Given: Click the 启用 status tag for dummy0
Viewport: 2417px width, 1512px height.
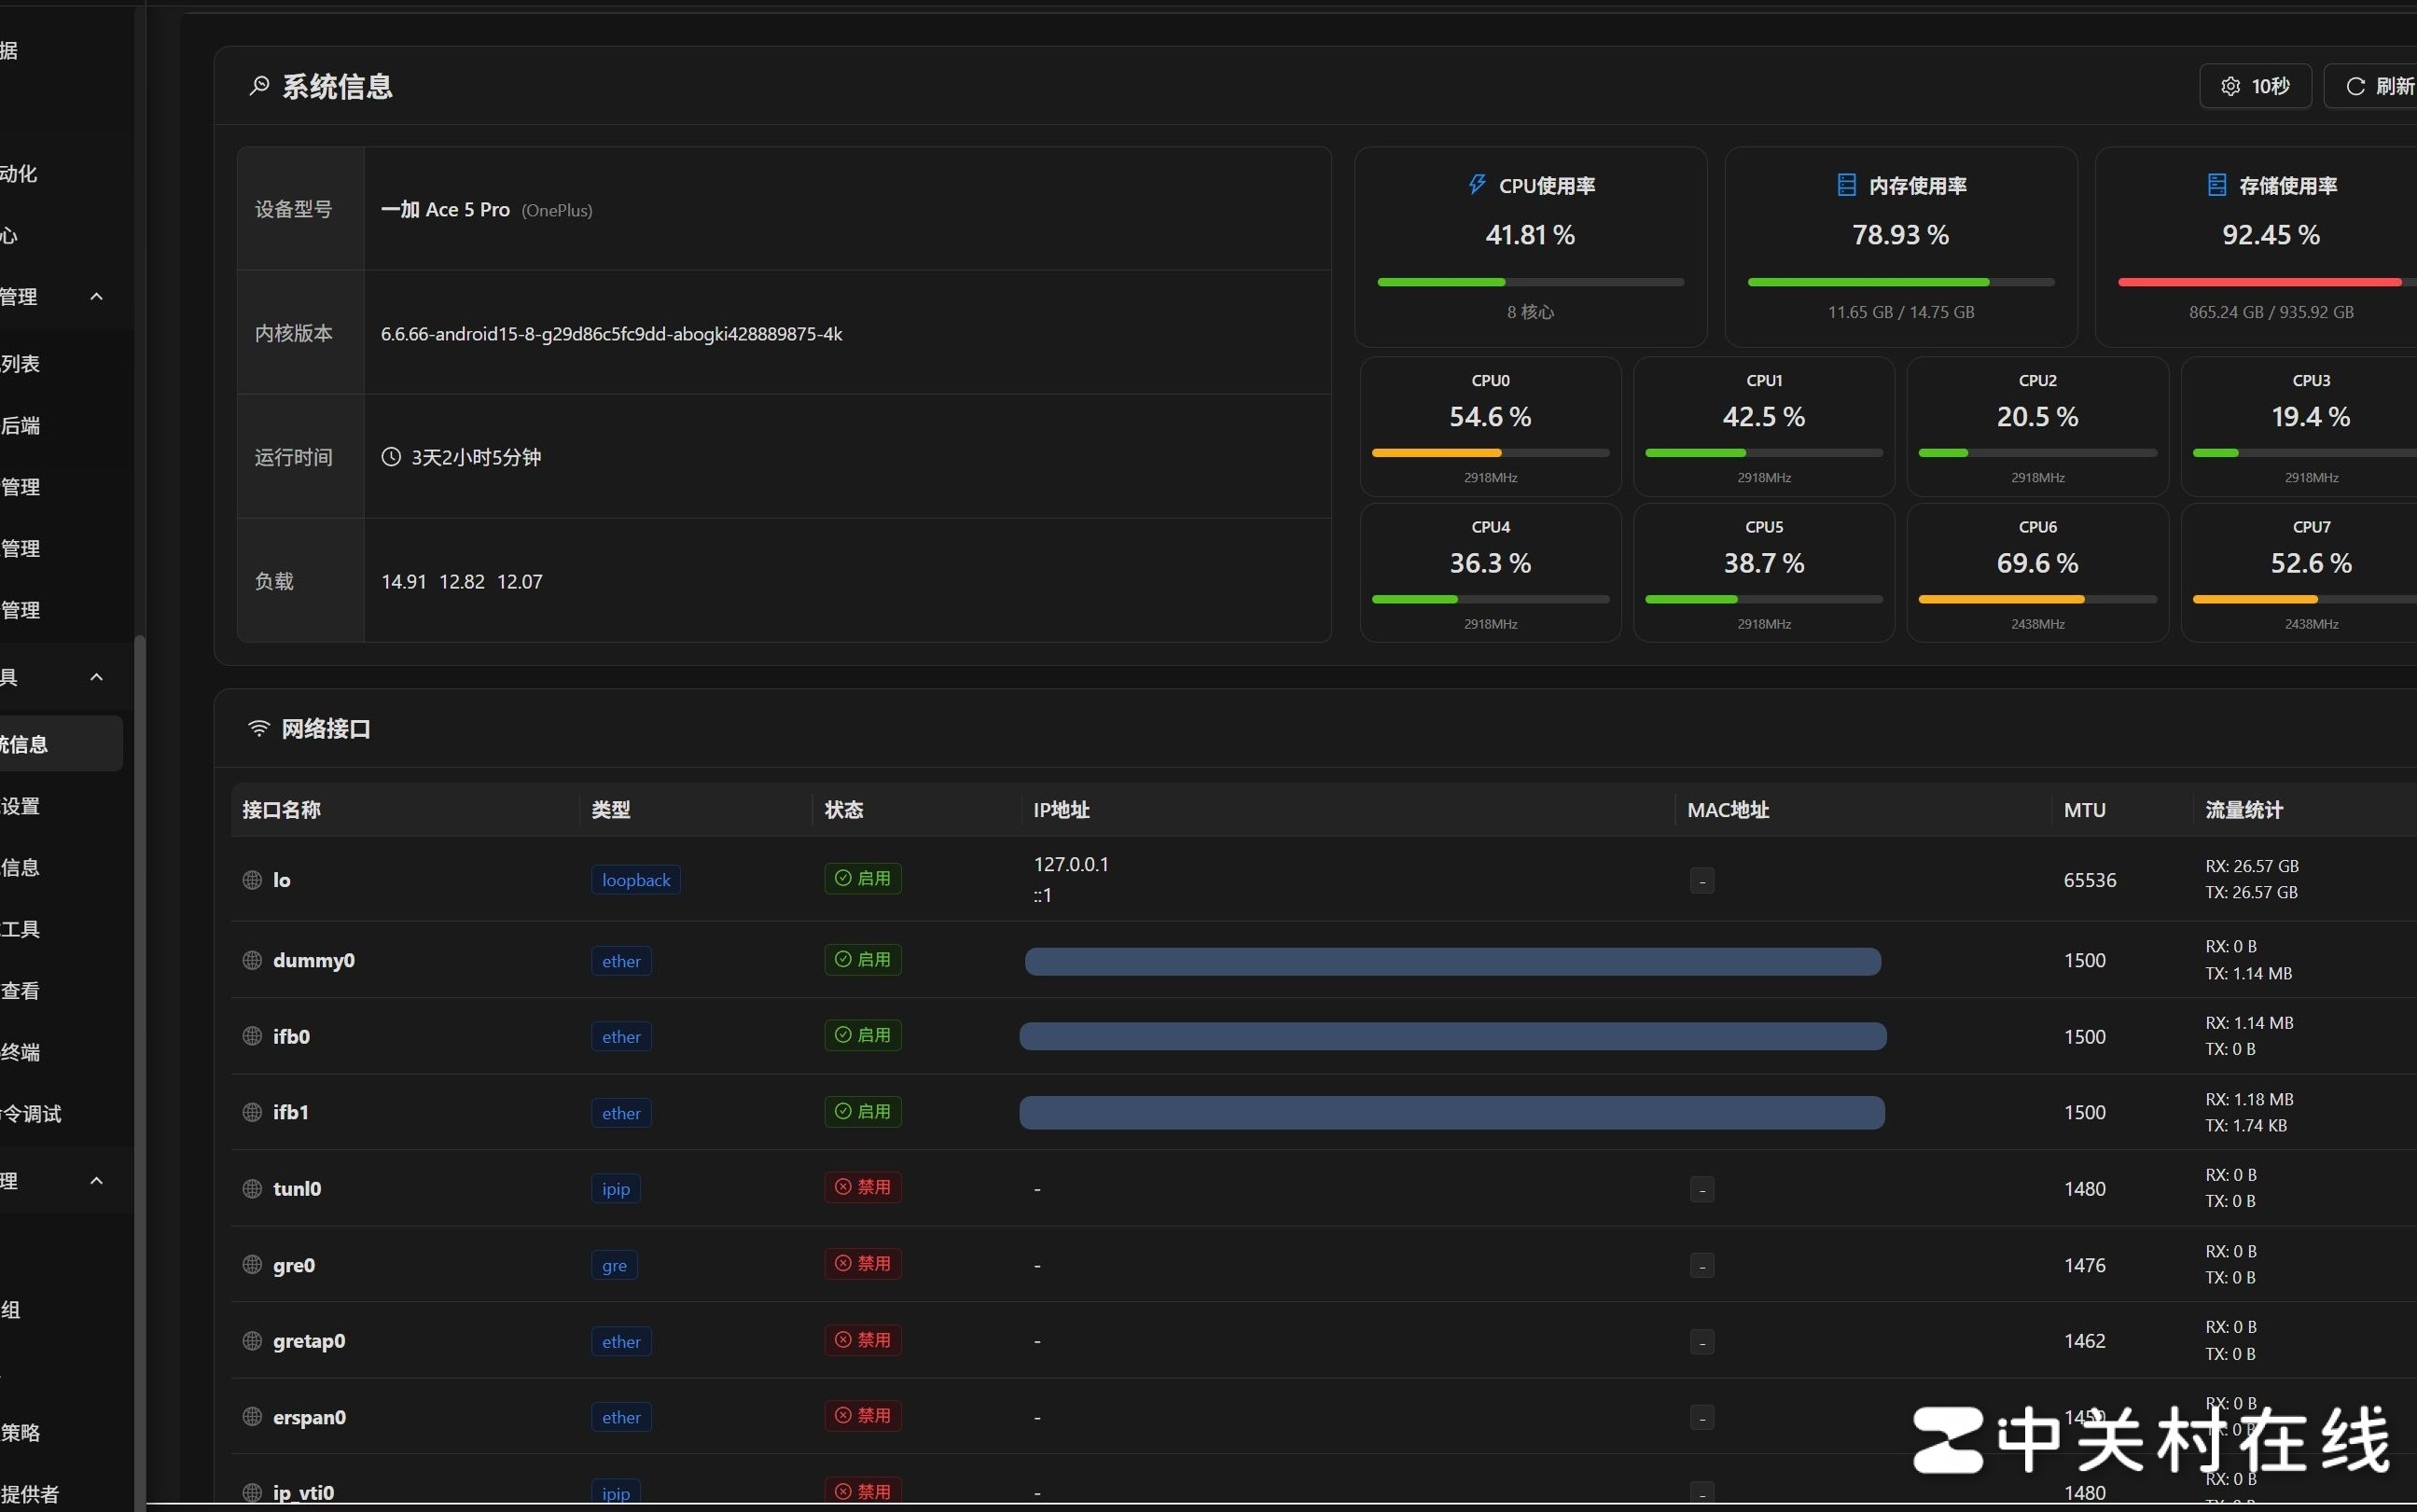Looking at the screenshot, I should click(862, 959).
